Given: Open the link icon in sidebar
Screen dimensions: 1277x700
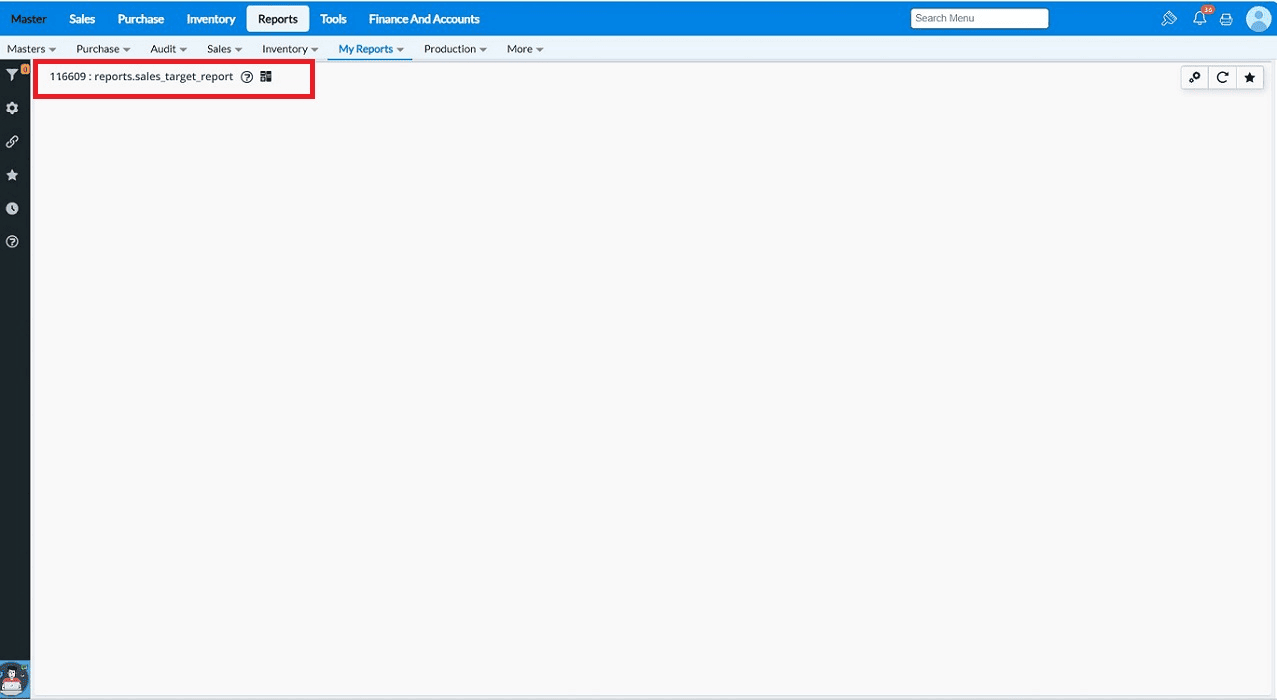Looking at the screenshot, I should [x=12, y=142].
